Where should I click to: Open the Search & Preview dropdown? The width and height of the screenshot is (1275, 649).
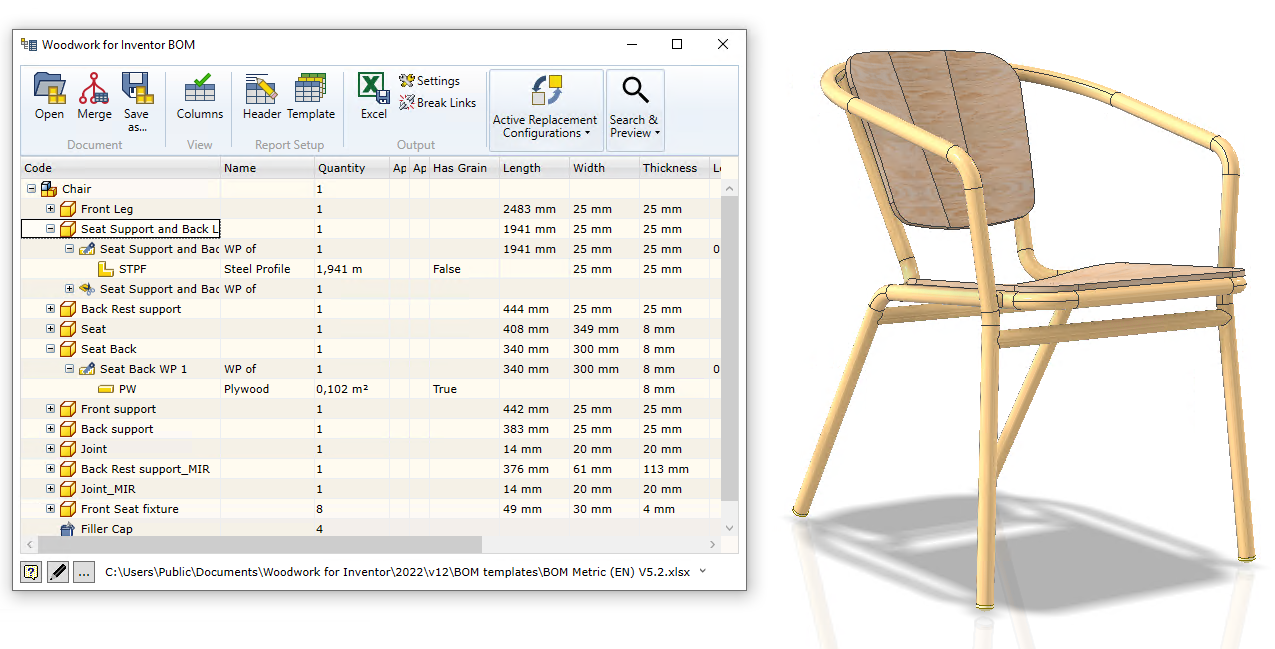634,106
